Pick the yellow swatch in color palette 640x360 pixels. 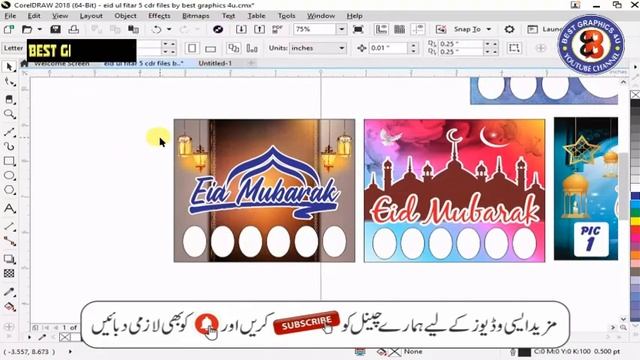(636, 221)
